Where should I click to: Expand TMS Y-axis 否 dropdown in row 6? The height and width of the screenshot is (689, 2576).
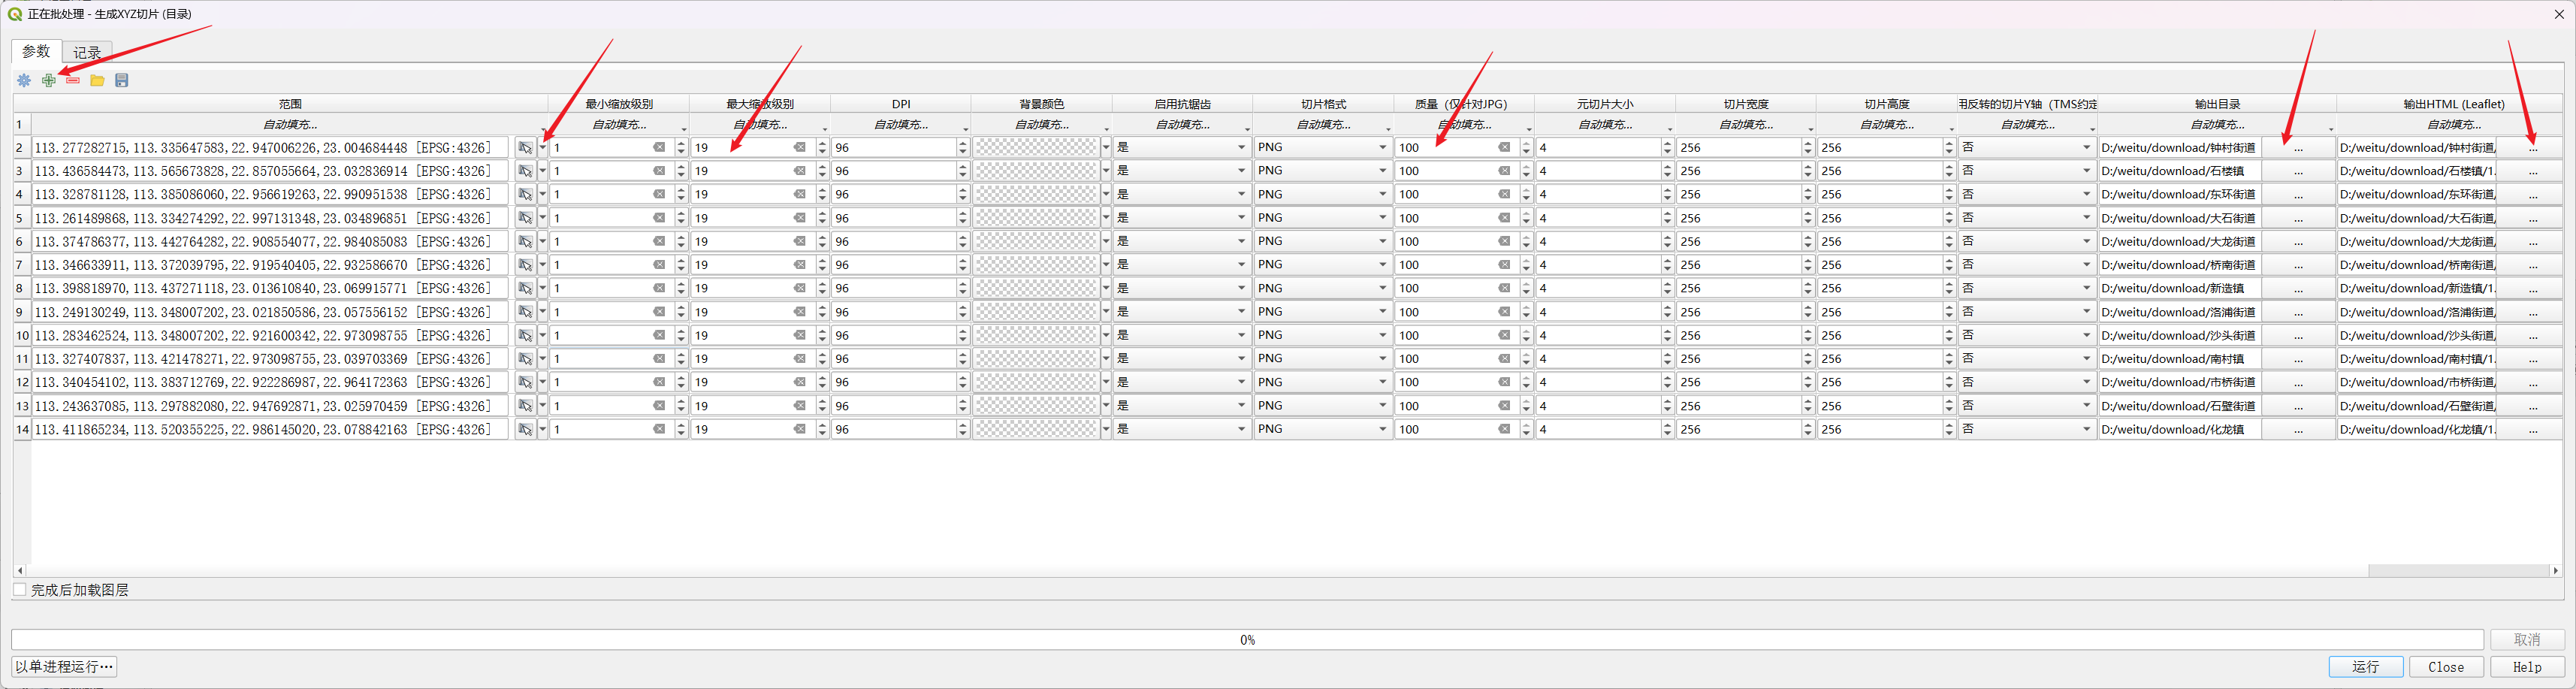pyautogui.click(x=2027, y=241)
